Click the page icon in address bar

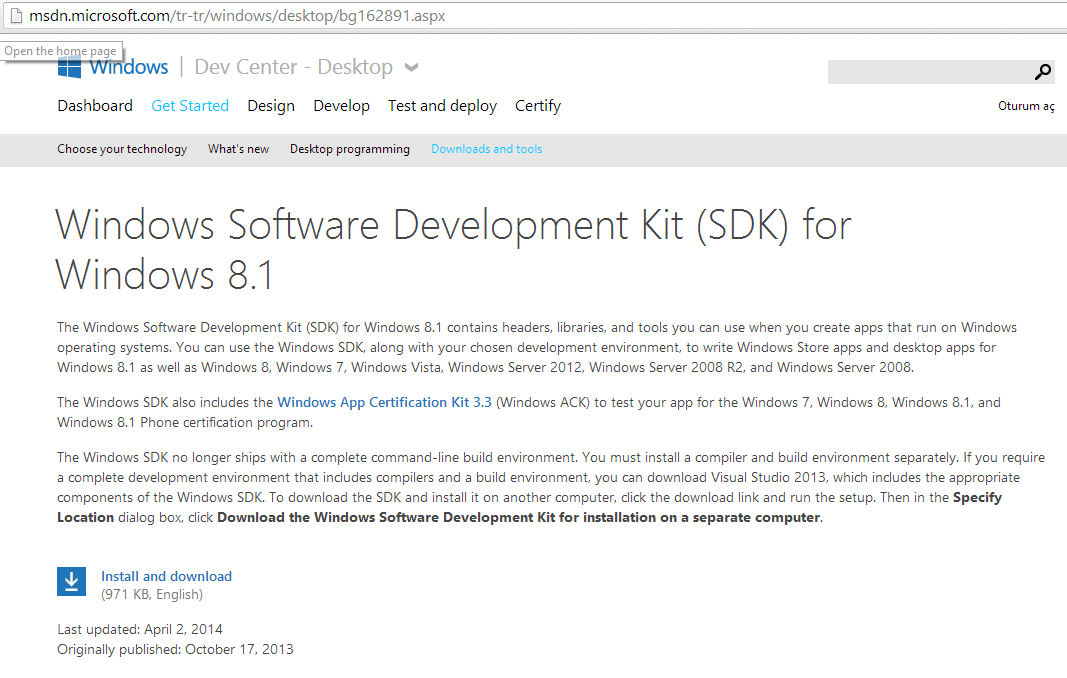tap(16, 16)
